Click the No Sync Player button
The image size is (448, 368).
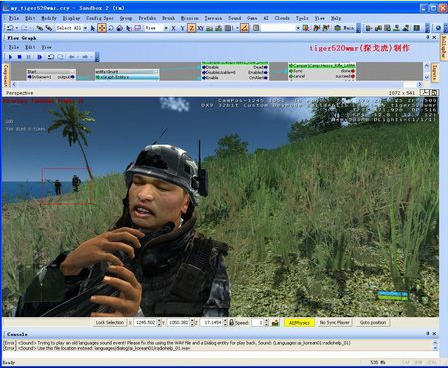(334, 323)
